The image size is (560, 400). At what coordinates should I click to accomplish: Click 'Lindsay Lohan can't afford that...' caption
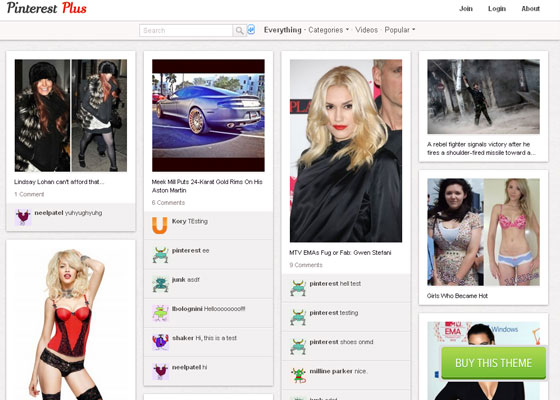click(59, 182)
